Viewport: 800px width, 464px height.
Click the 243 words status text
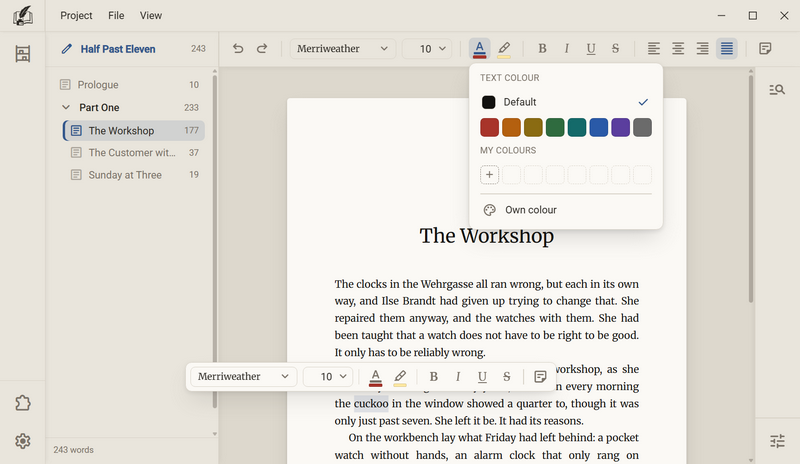click(x=73, y=450)
